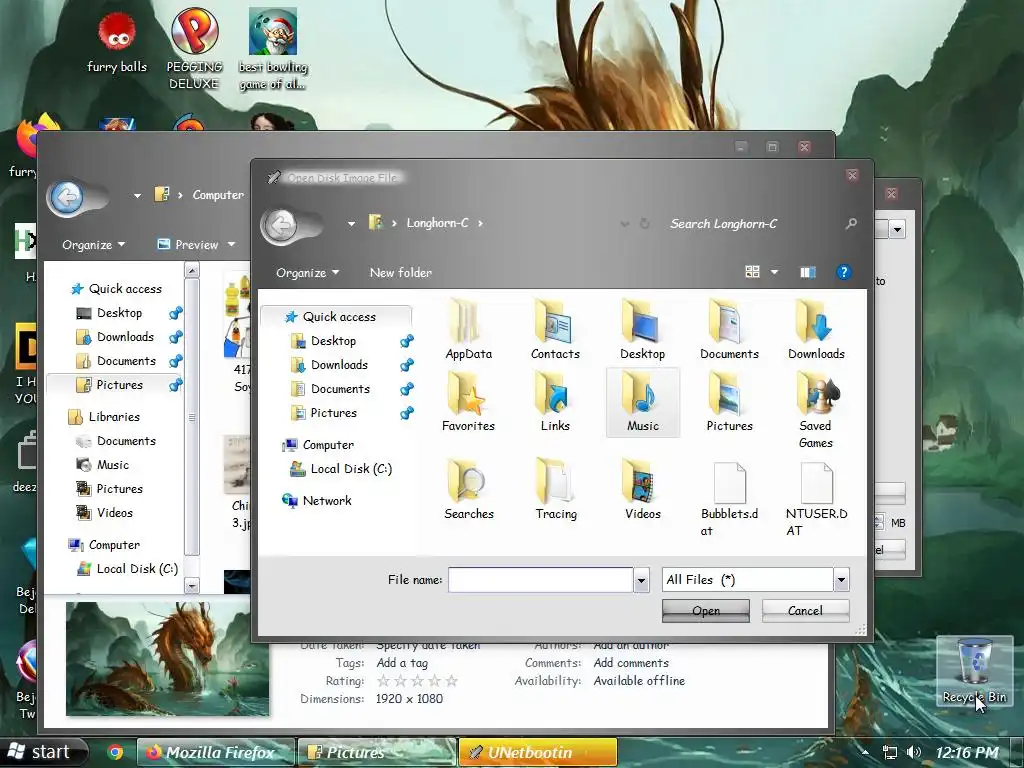Click the clock showing 12:16 PM
1024x768 pixels.
967,752
